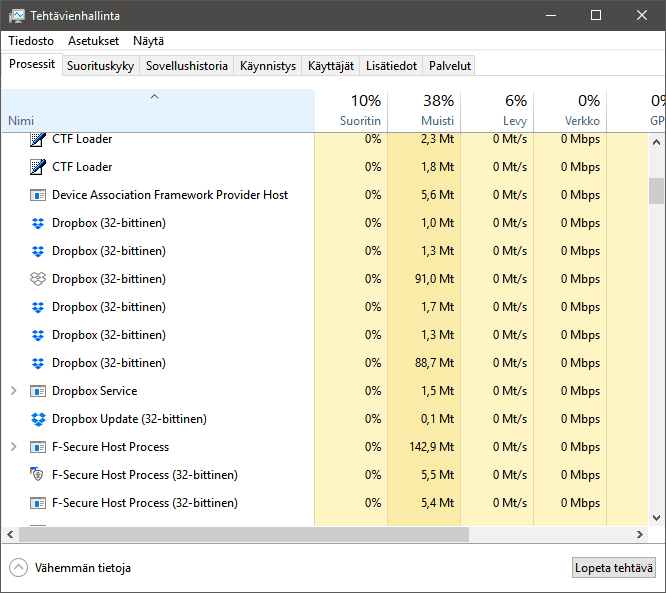This screenshot has width=666, height=593.
Task: Select the Prosessit tab
Action: pyautogui.click(x=32, y=65)
